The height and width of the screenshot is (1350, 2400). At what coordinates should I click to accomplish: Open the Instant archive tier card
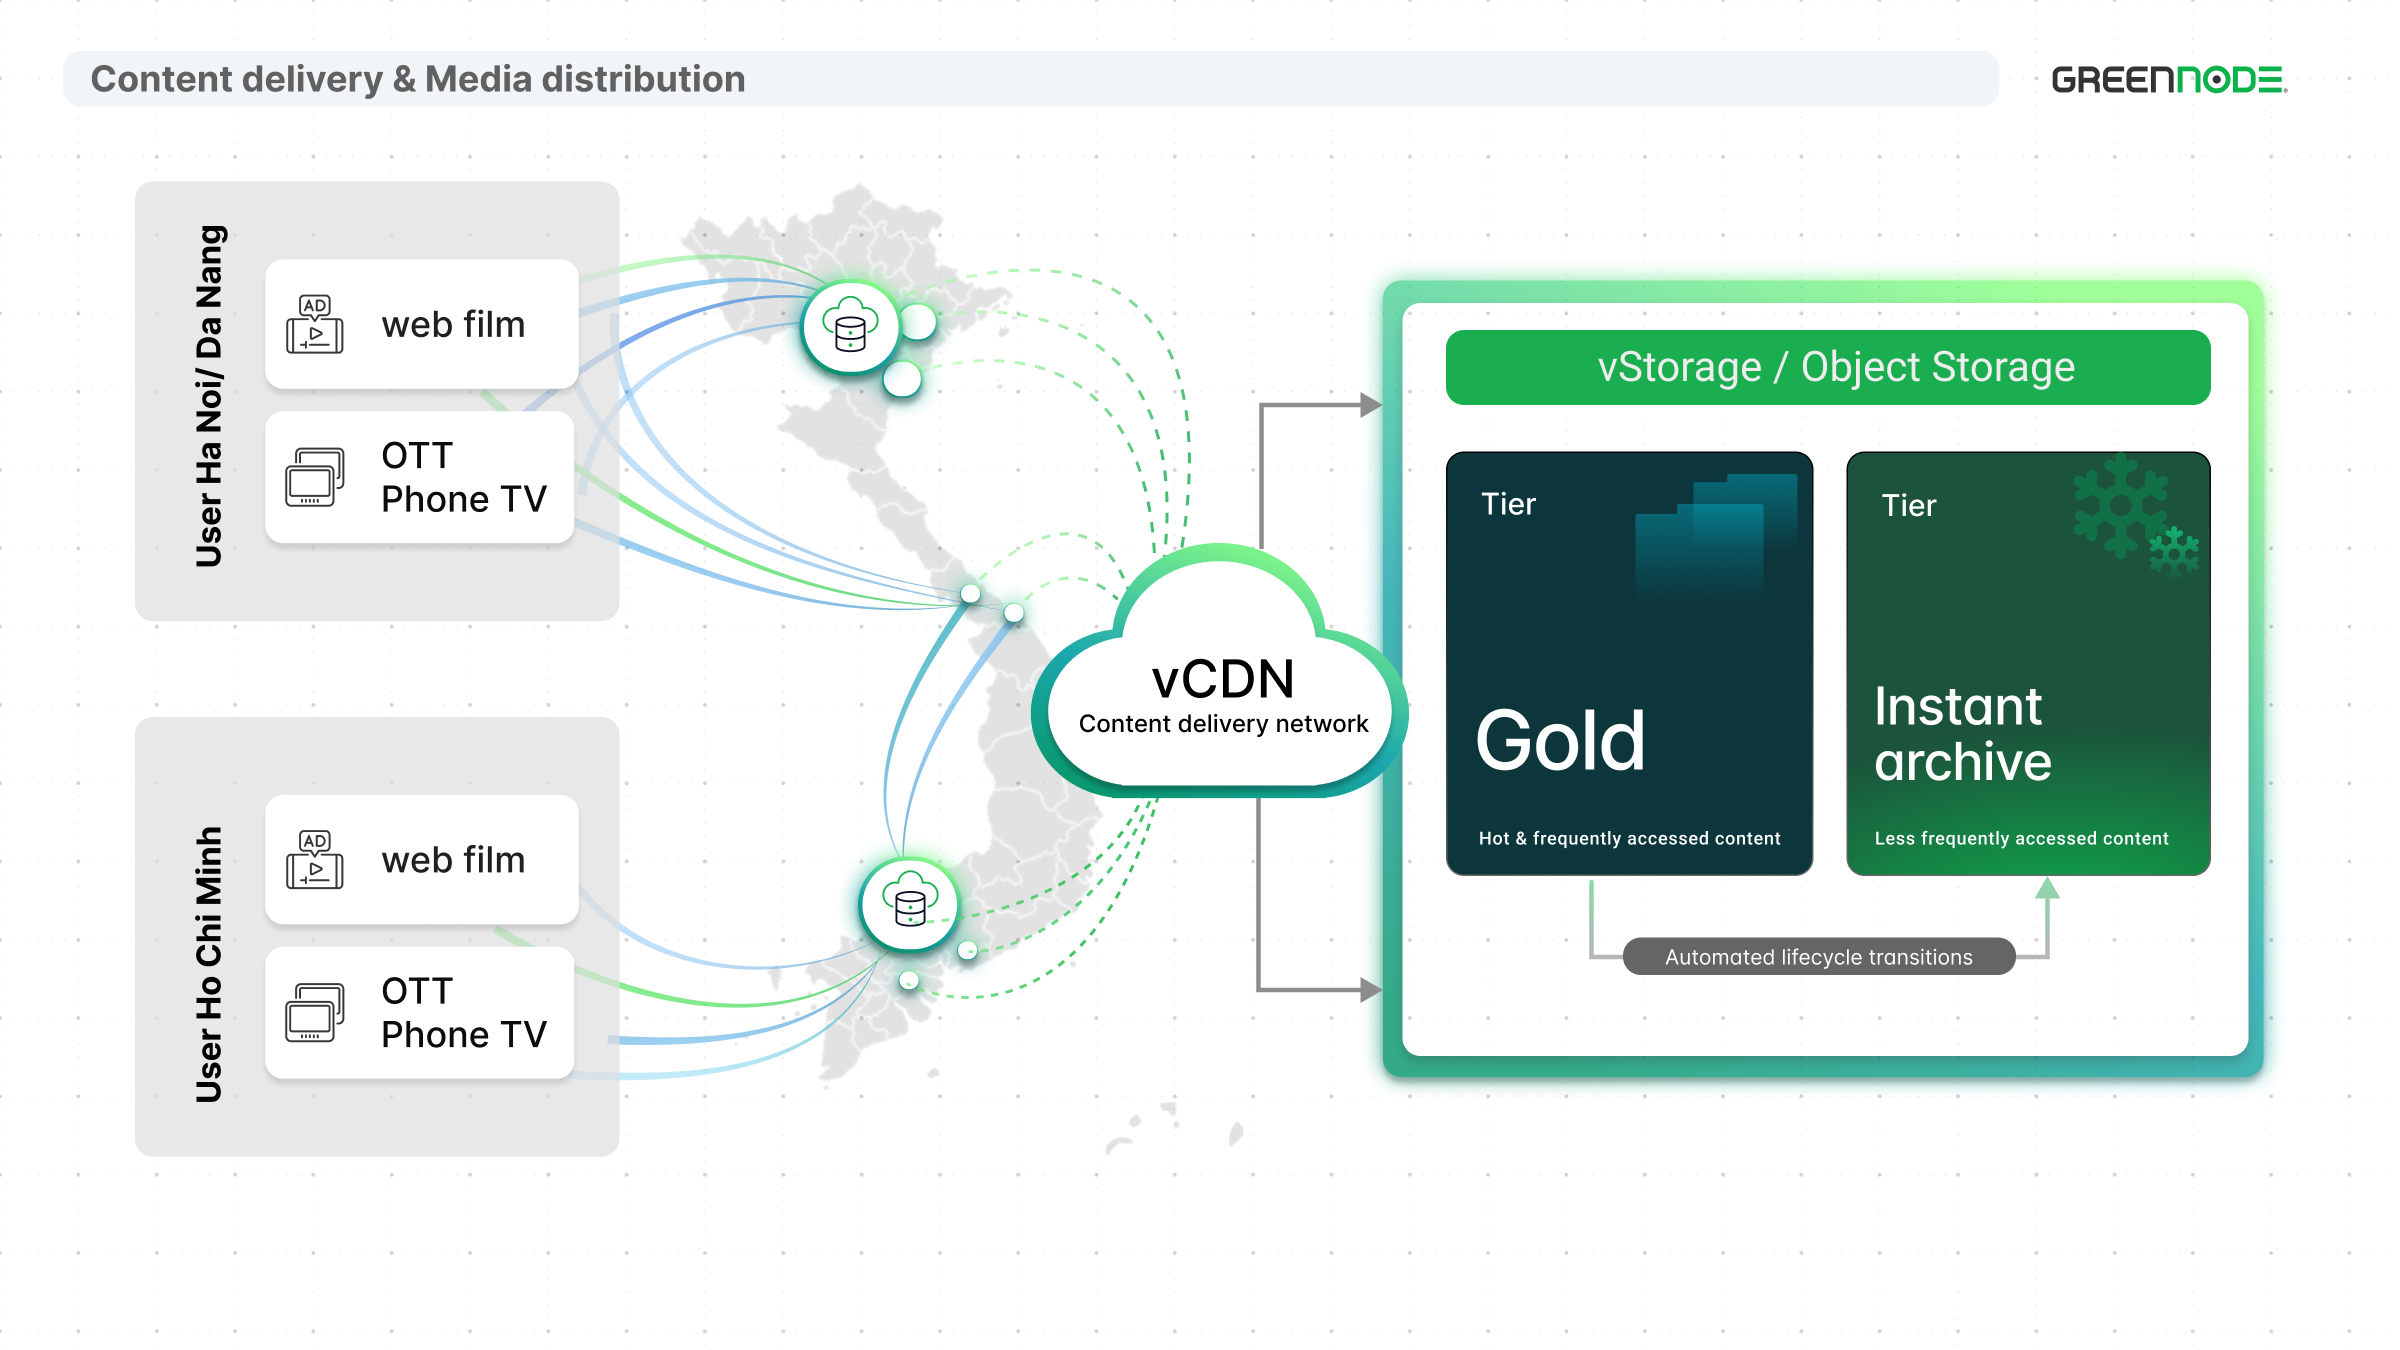[2029, 663]
